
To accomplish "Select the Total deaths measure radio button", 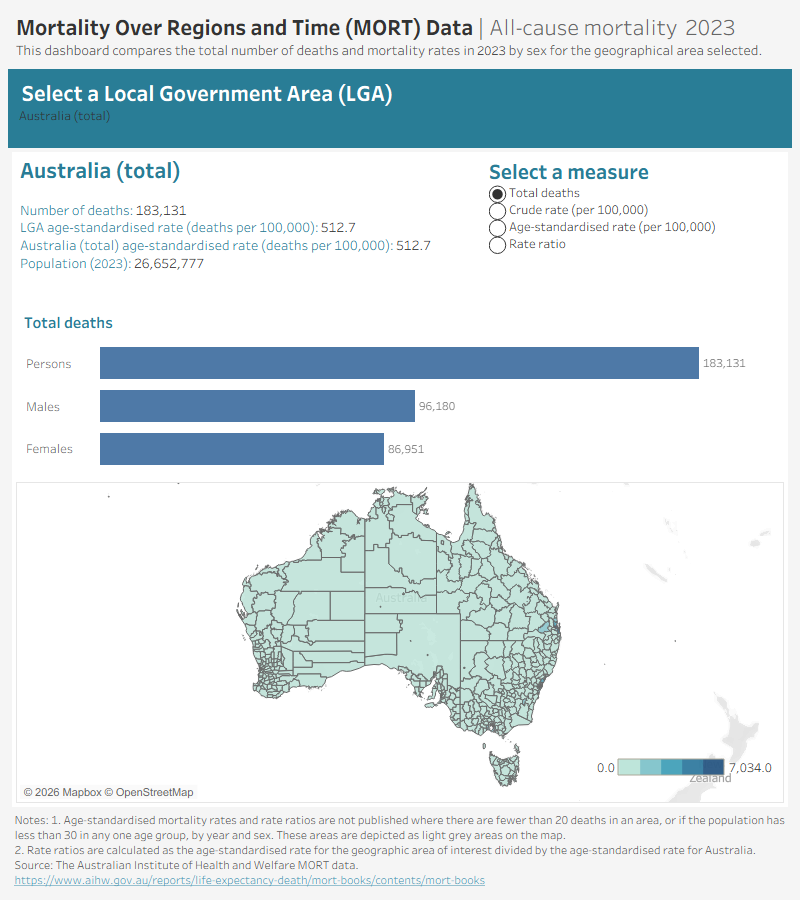I will pos(497,194).
